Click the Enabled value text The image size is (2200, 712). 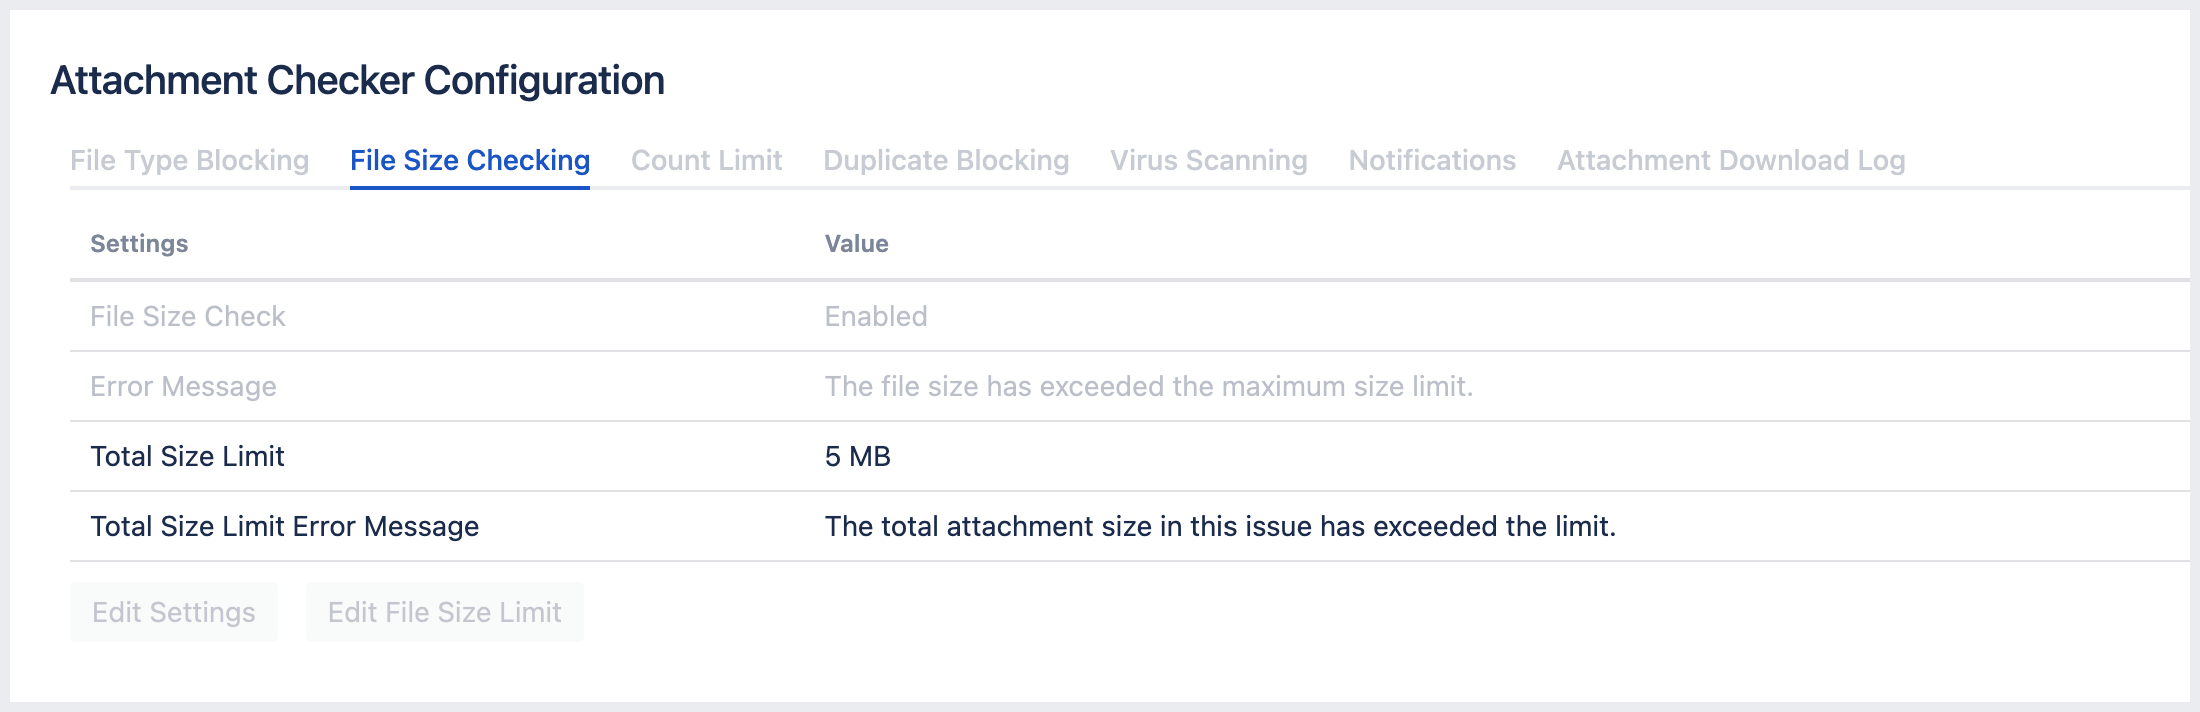(876, 317)
